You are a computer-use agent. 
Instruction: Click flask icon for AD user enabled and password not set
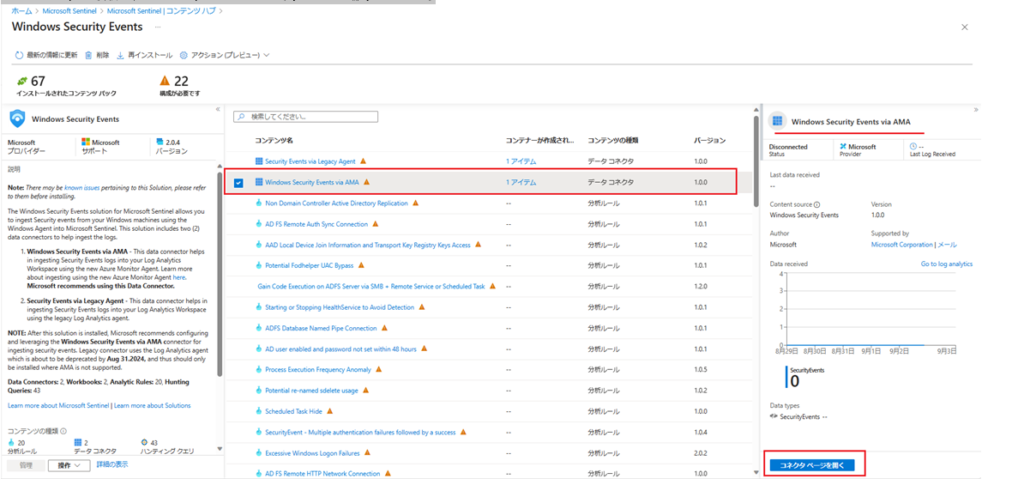point(259,349)
